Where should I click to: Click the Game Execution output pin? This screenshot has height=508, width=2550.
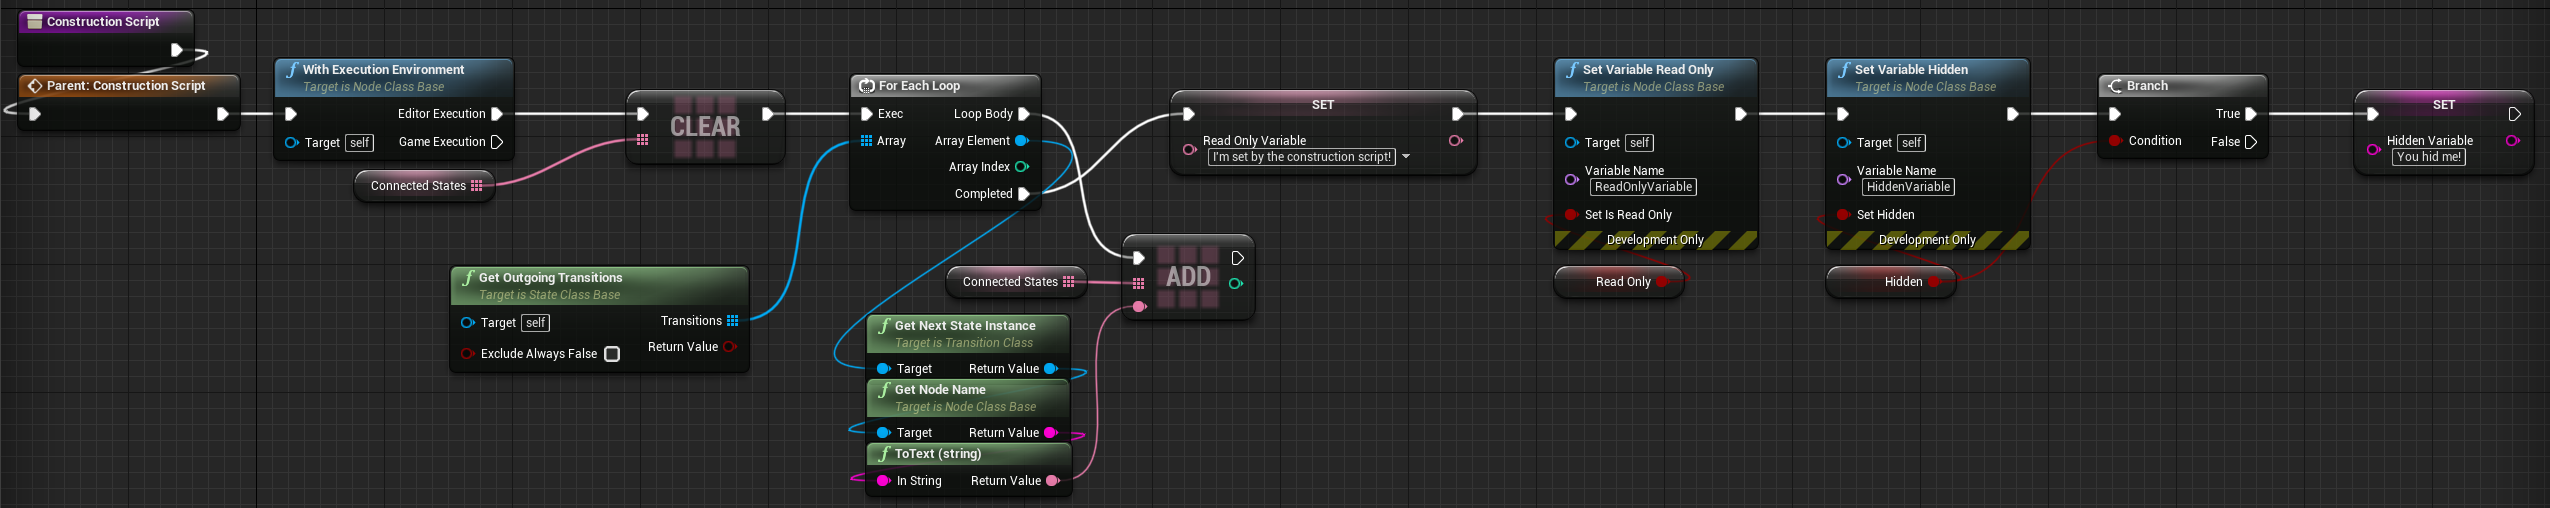point(497,142)
